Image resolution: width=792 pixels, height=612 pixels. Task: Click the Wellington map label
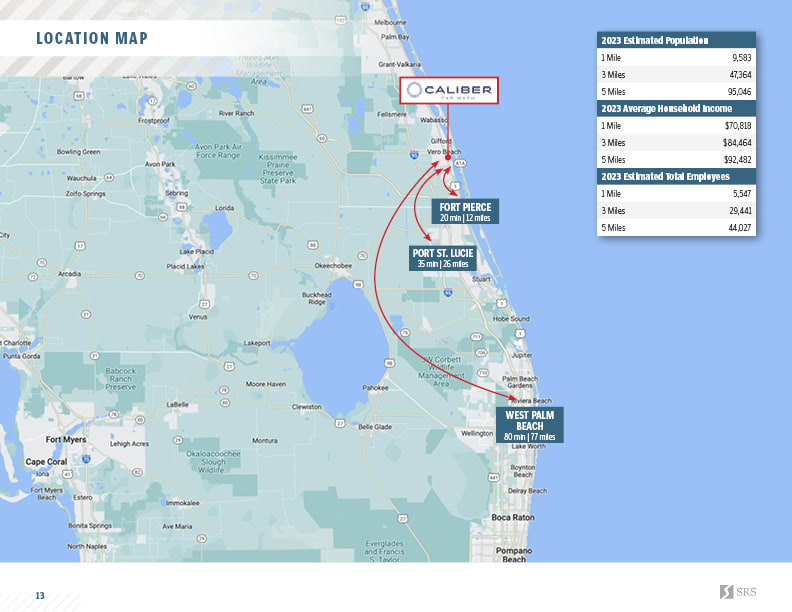pos(477,433)
